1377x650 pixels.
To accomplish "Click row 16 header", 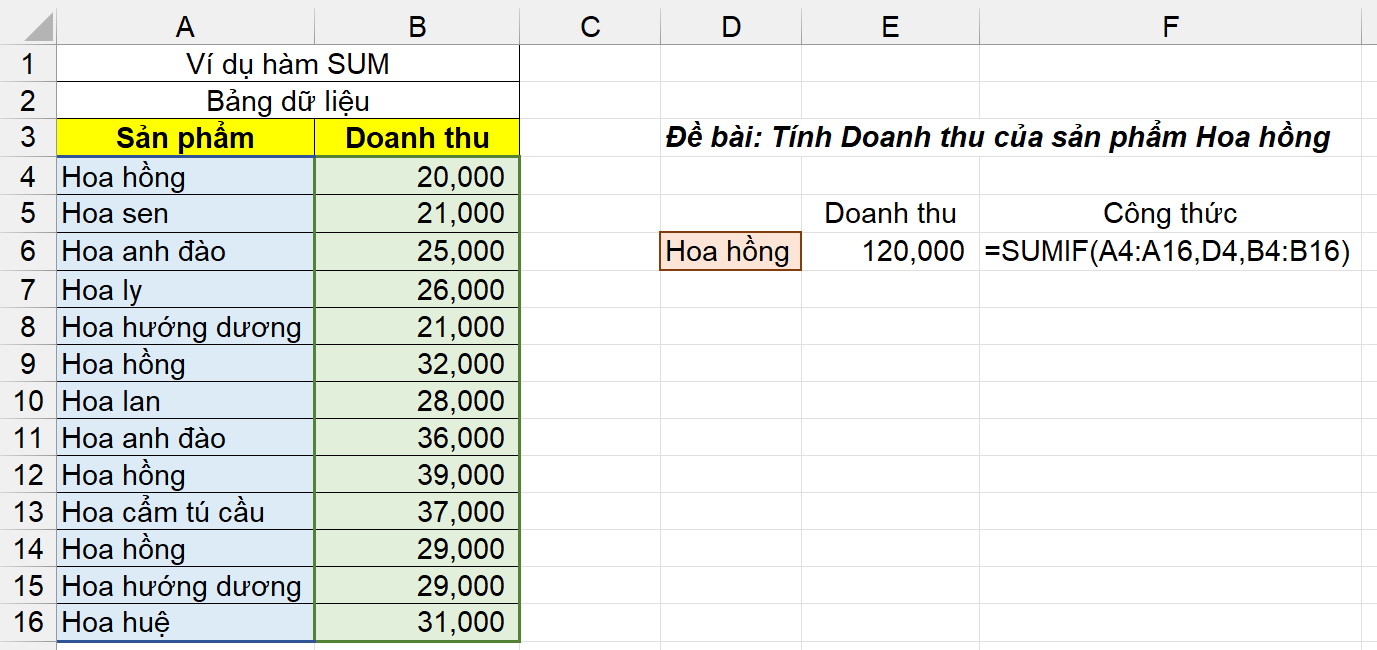I will [x=28, y=622].
